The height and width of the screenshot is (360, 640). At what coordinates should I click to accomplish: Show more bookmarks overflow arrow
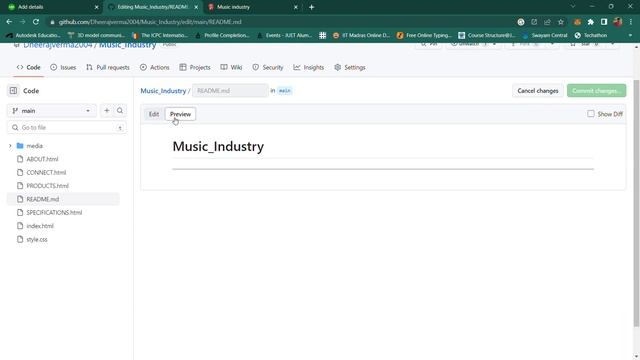click(630, 36)
